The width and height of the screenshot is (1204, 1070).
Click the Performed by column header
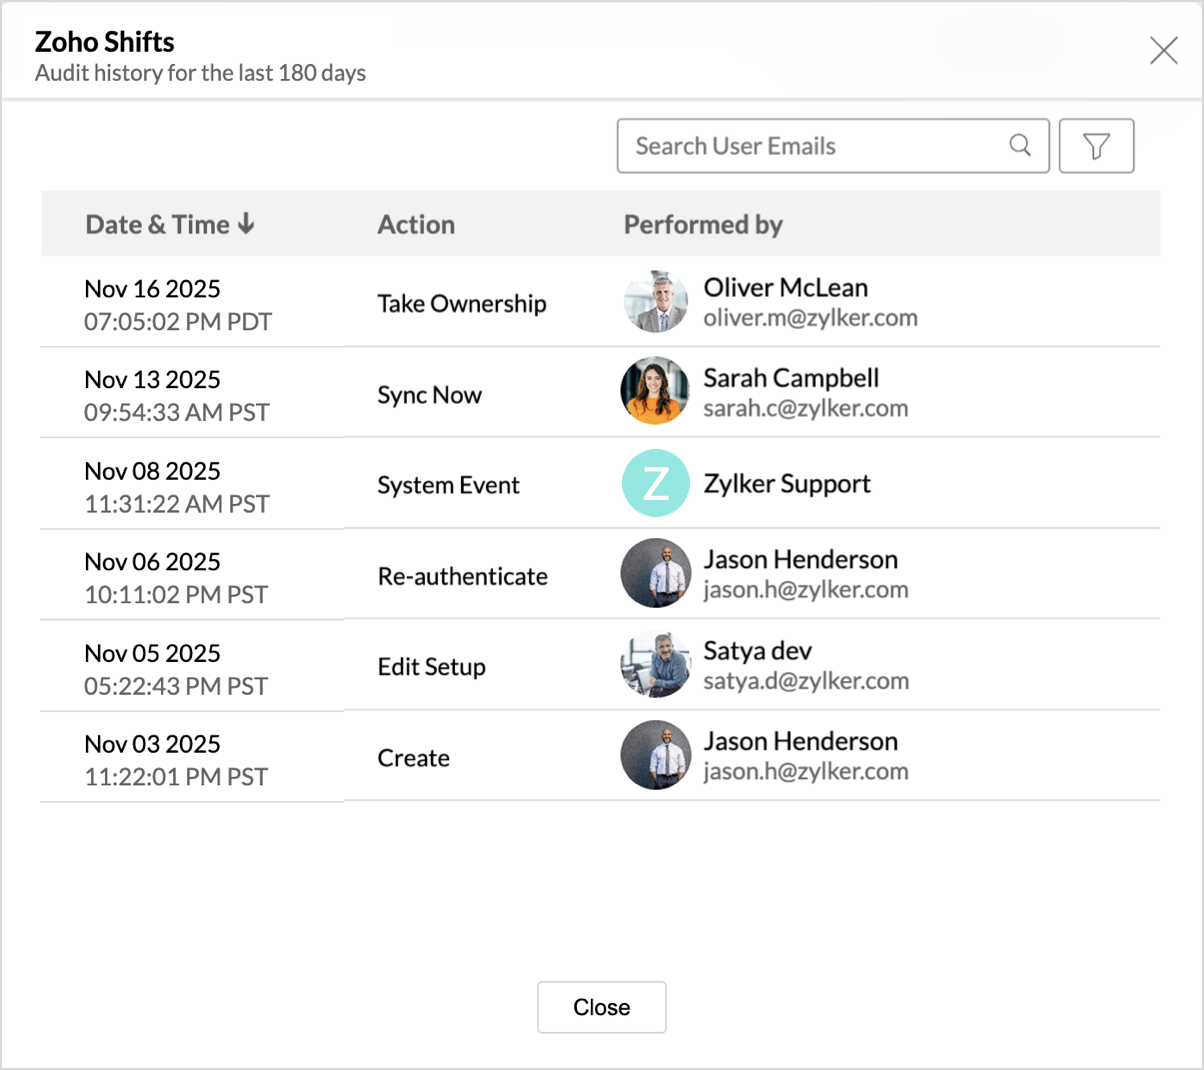tap(703, 224)
